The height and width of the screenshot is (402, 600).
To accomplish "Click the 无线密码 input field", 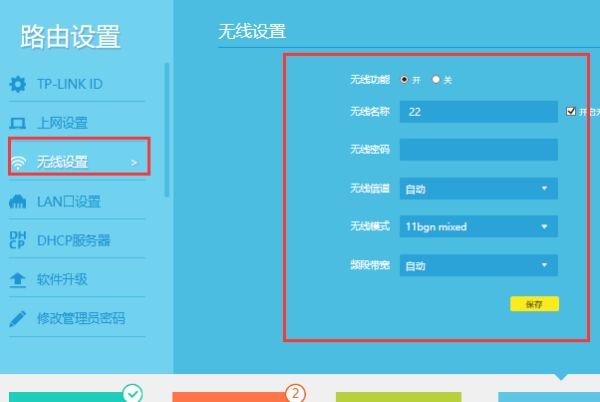I will coord(478,150).
